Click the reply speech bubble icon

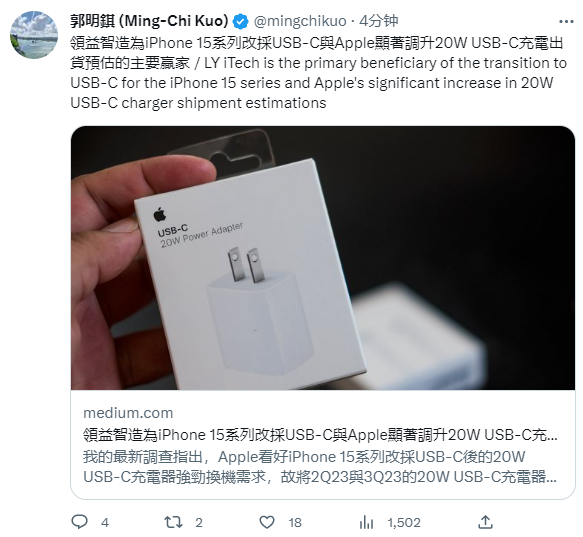click(x=80, y=522)
